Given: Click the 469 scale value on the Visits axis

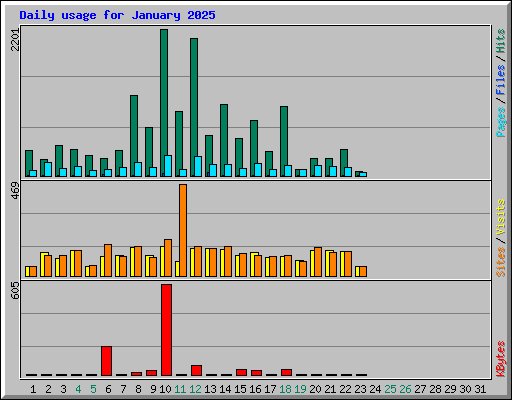Looking at the screenshot, I should [x=16, y=191].
